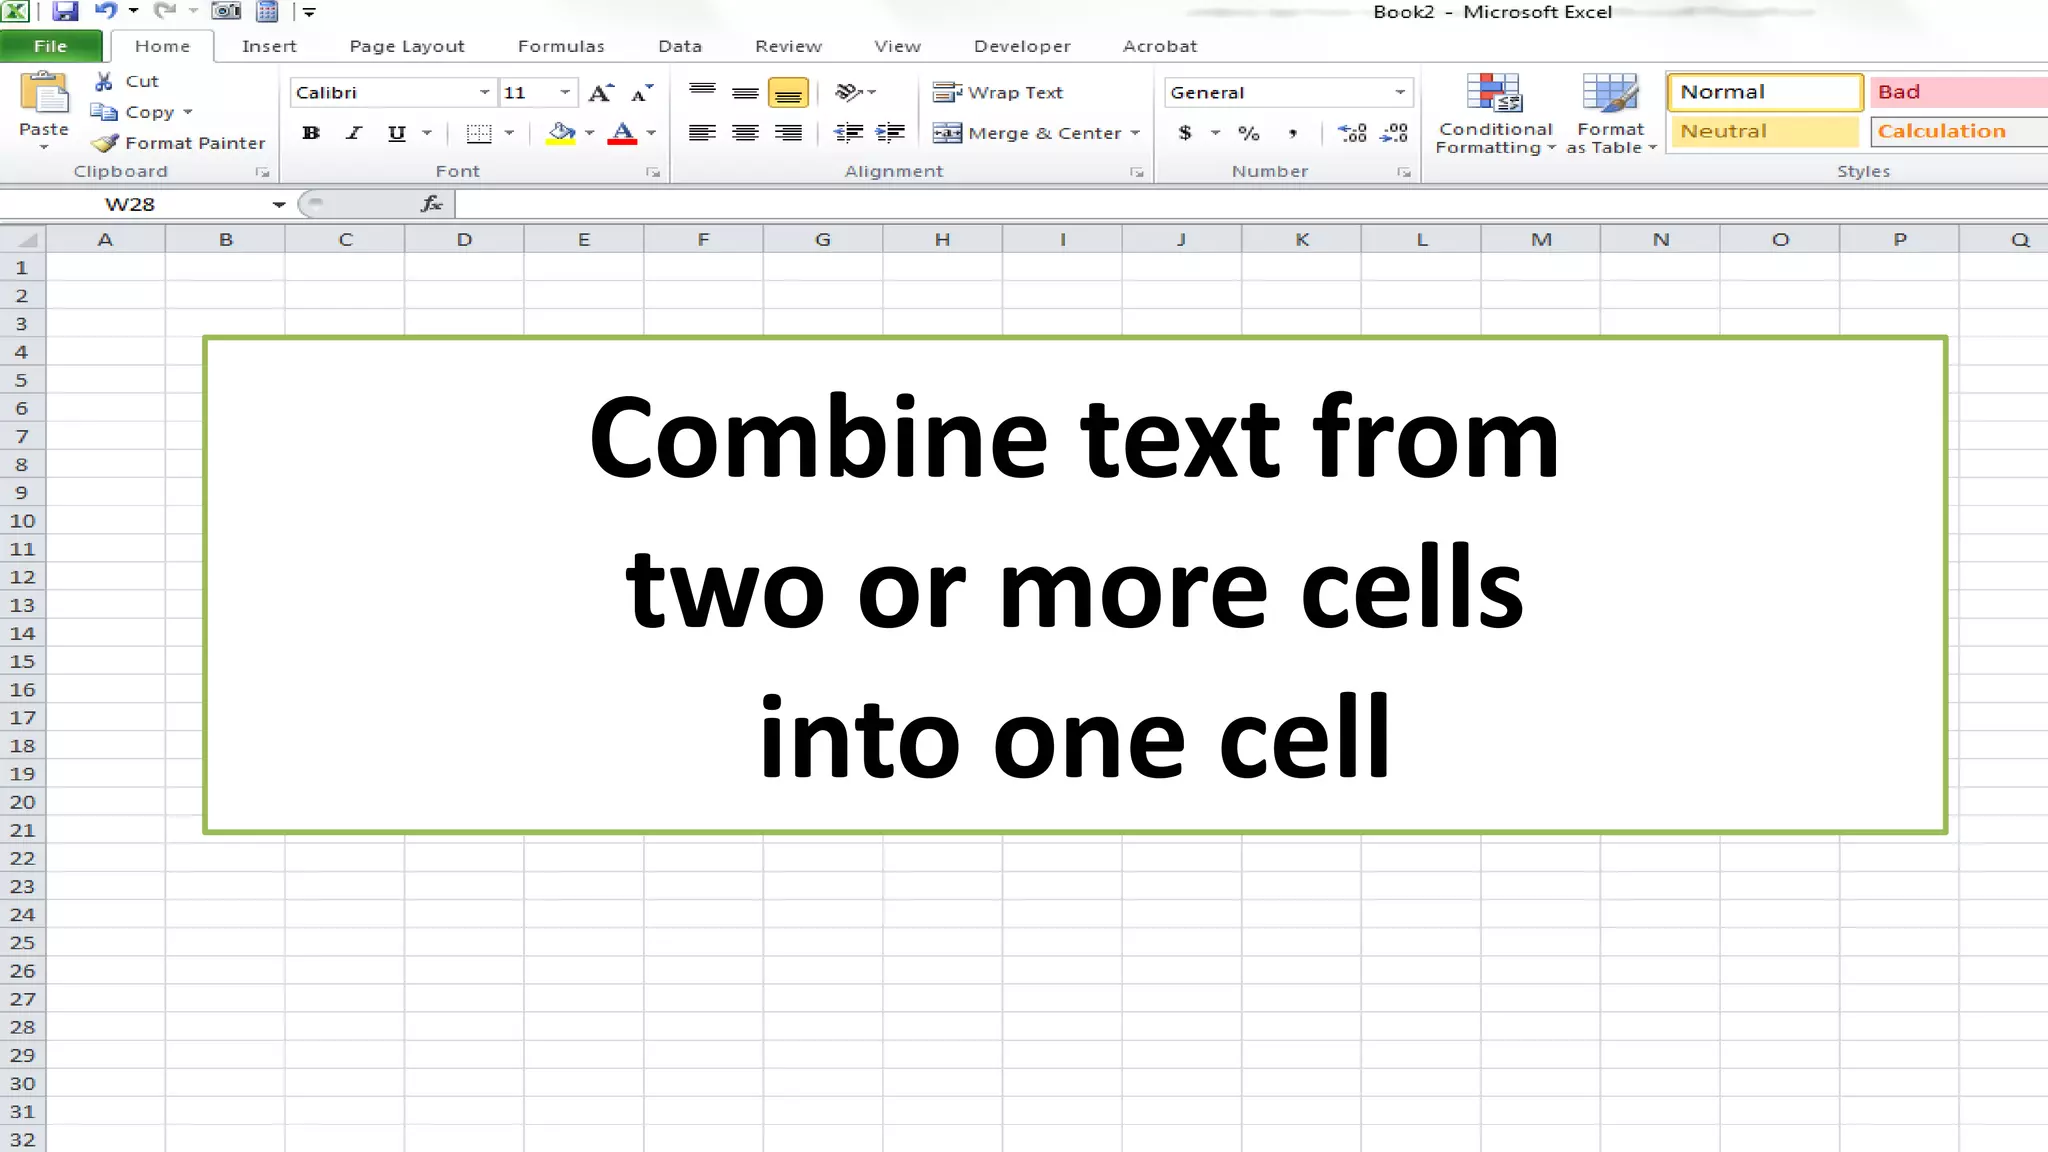This screenshot has height=1152, width=2048.
Task: Click the Increase Decimal icon
Action: pyautogui.click(x=1352, y=132)
